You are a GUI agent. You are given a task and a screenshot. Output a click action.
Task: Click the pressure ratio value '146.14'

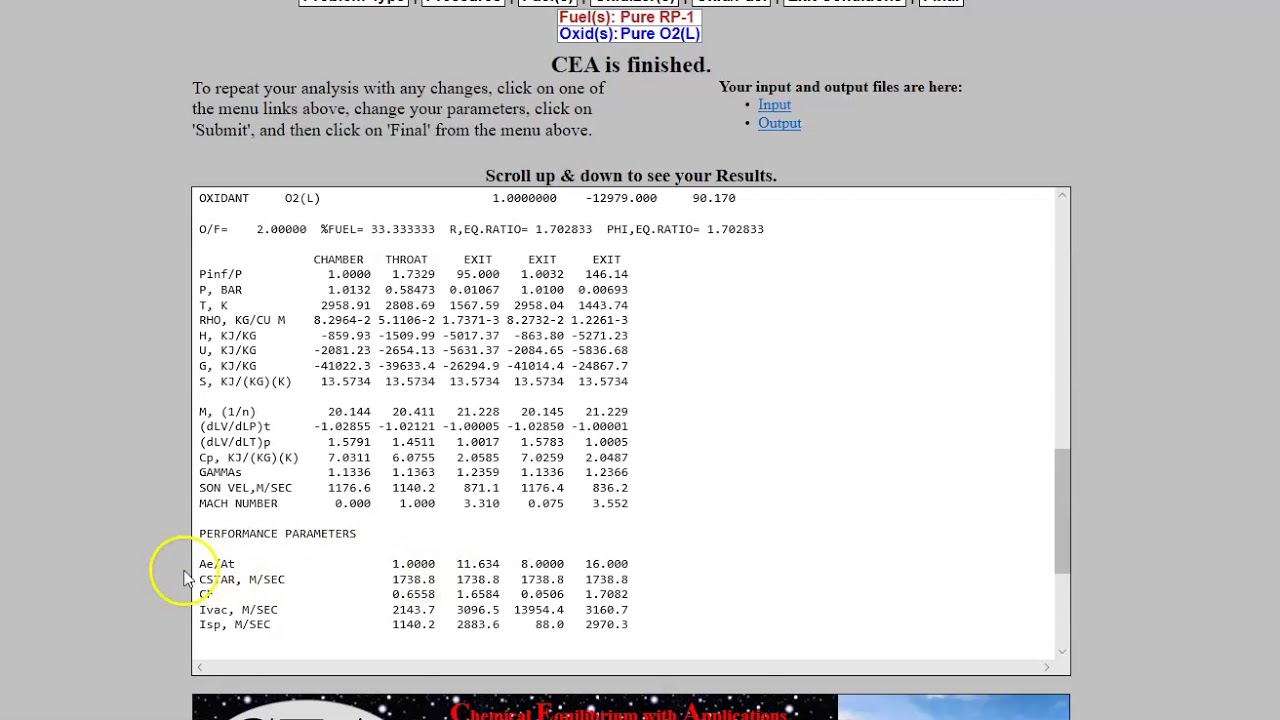tap(606, 274)
